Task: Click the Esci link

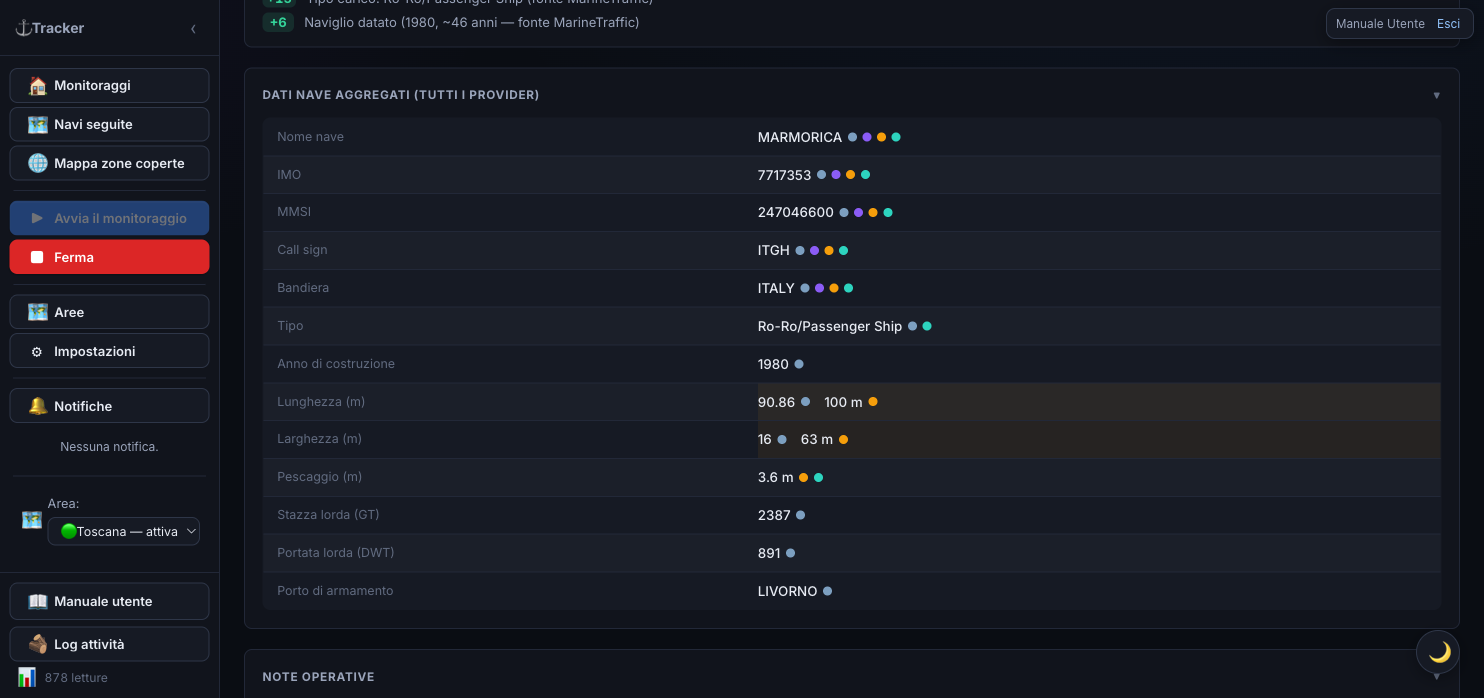Action: point(1448,24)
